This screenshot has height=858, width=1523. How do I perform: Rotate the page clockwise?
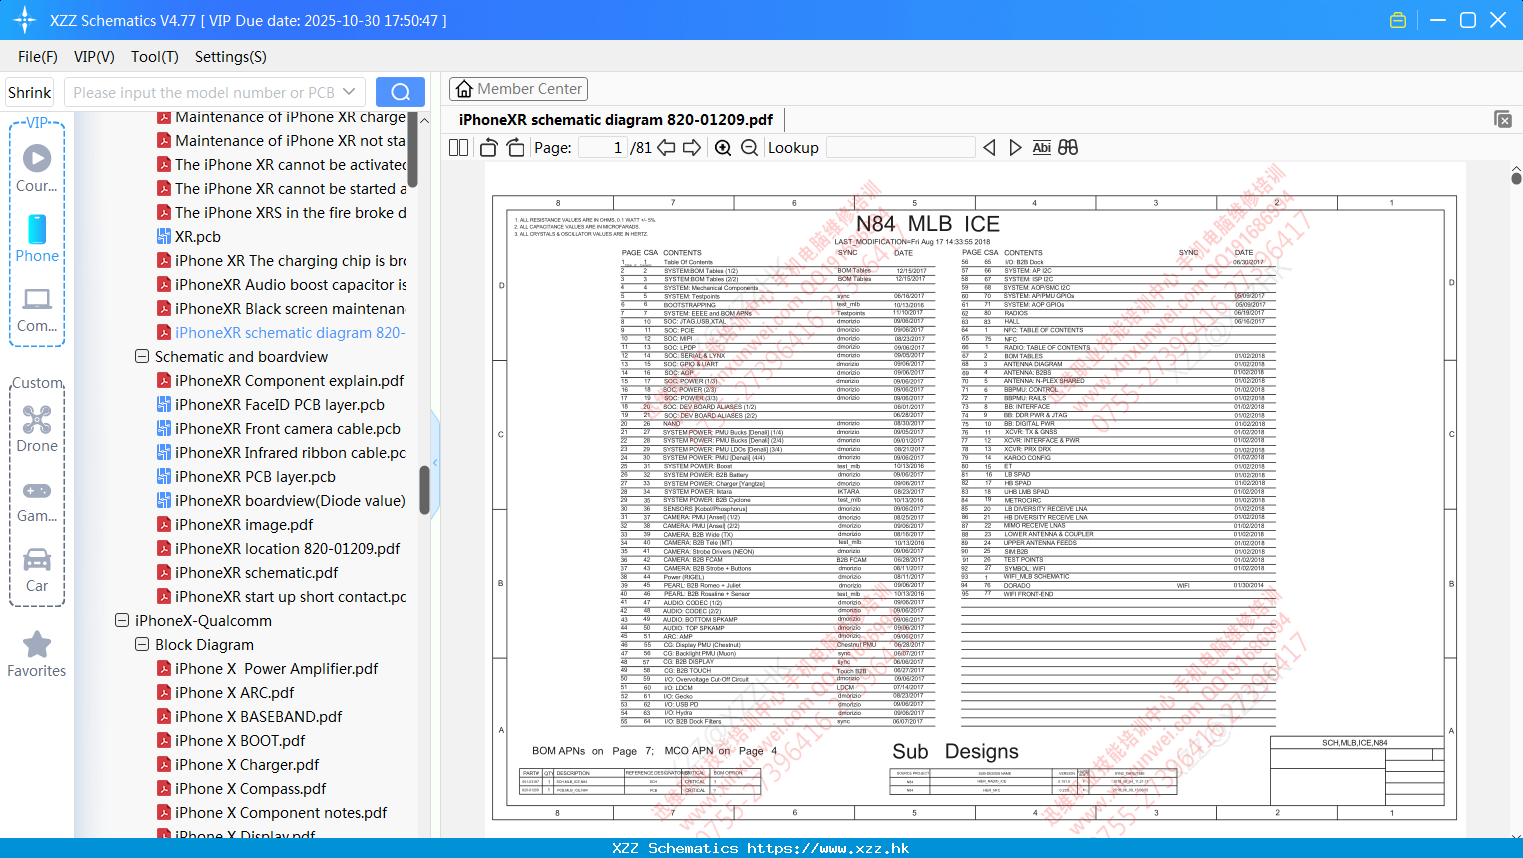[516, 148]
